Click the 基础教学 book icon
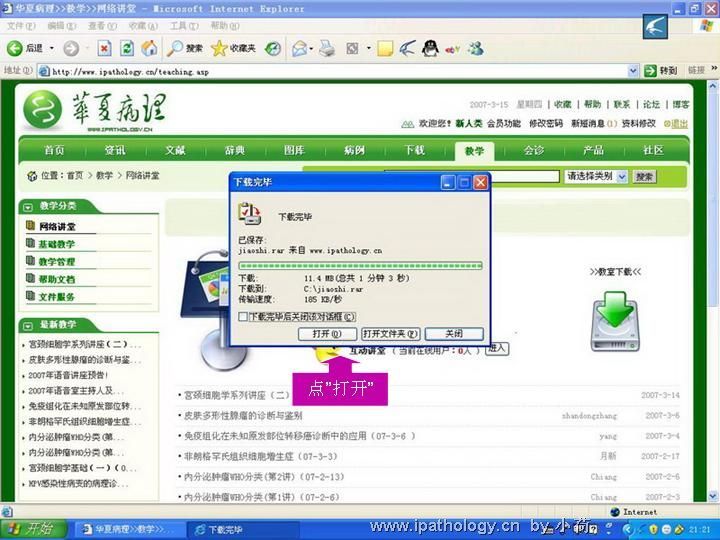Viewport: 720px width, 540px height. 30,243
